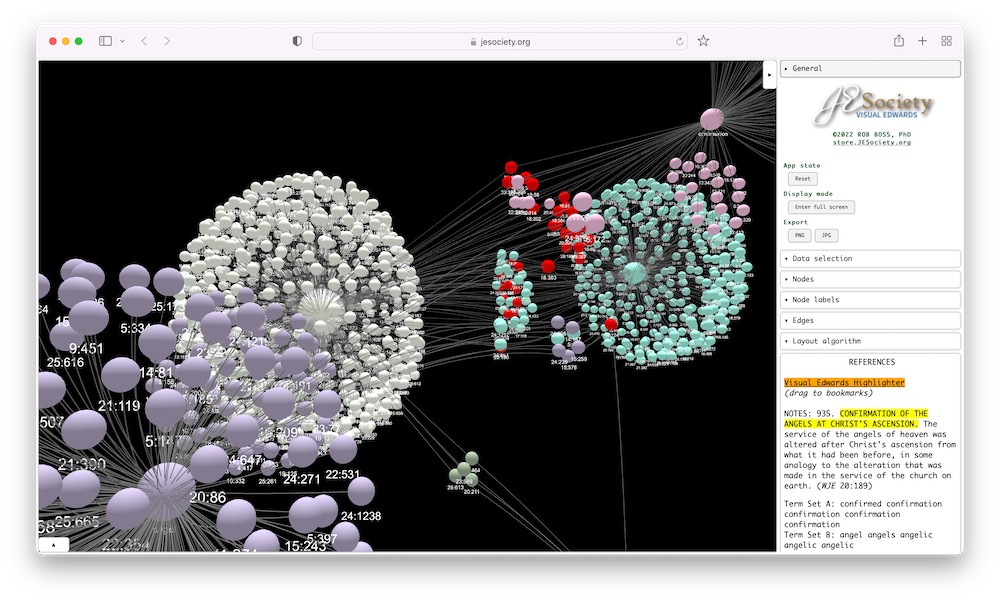Reload the page with the refresh icon
The width and height of the screenshot is (1000, 602).
[x=679, y=41]
